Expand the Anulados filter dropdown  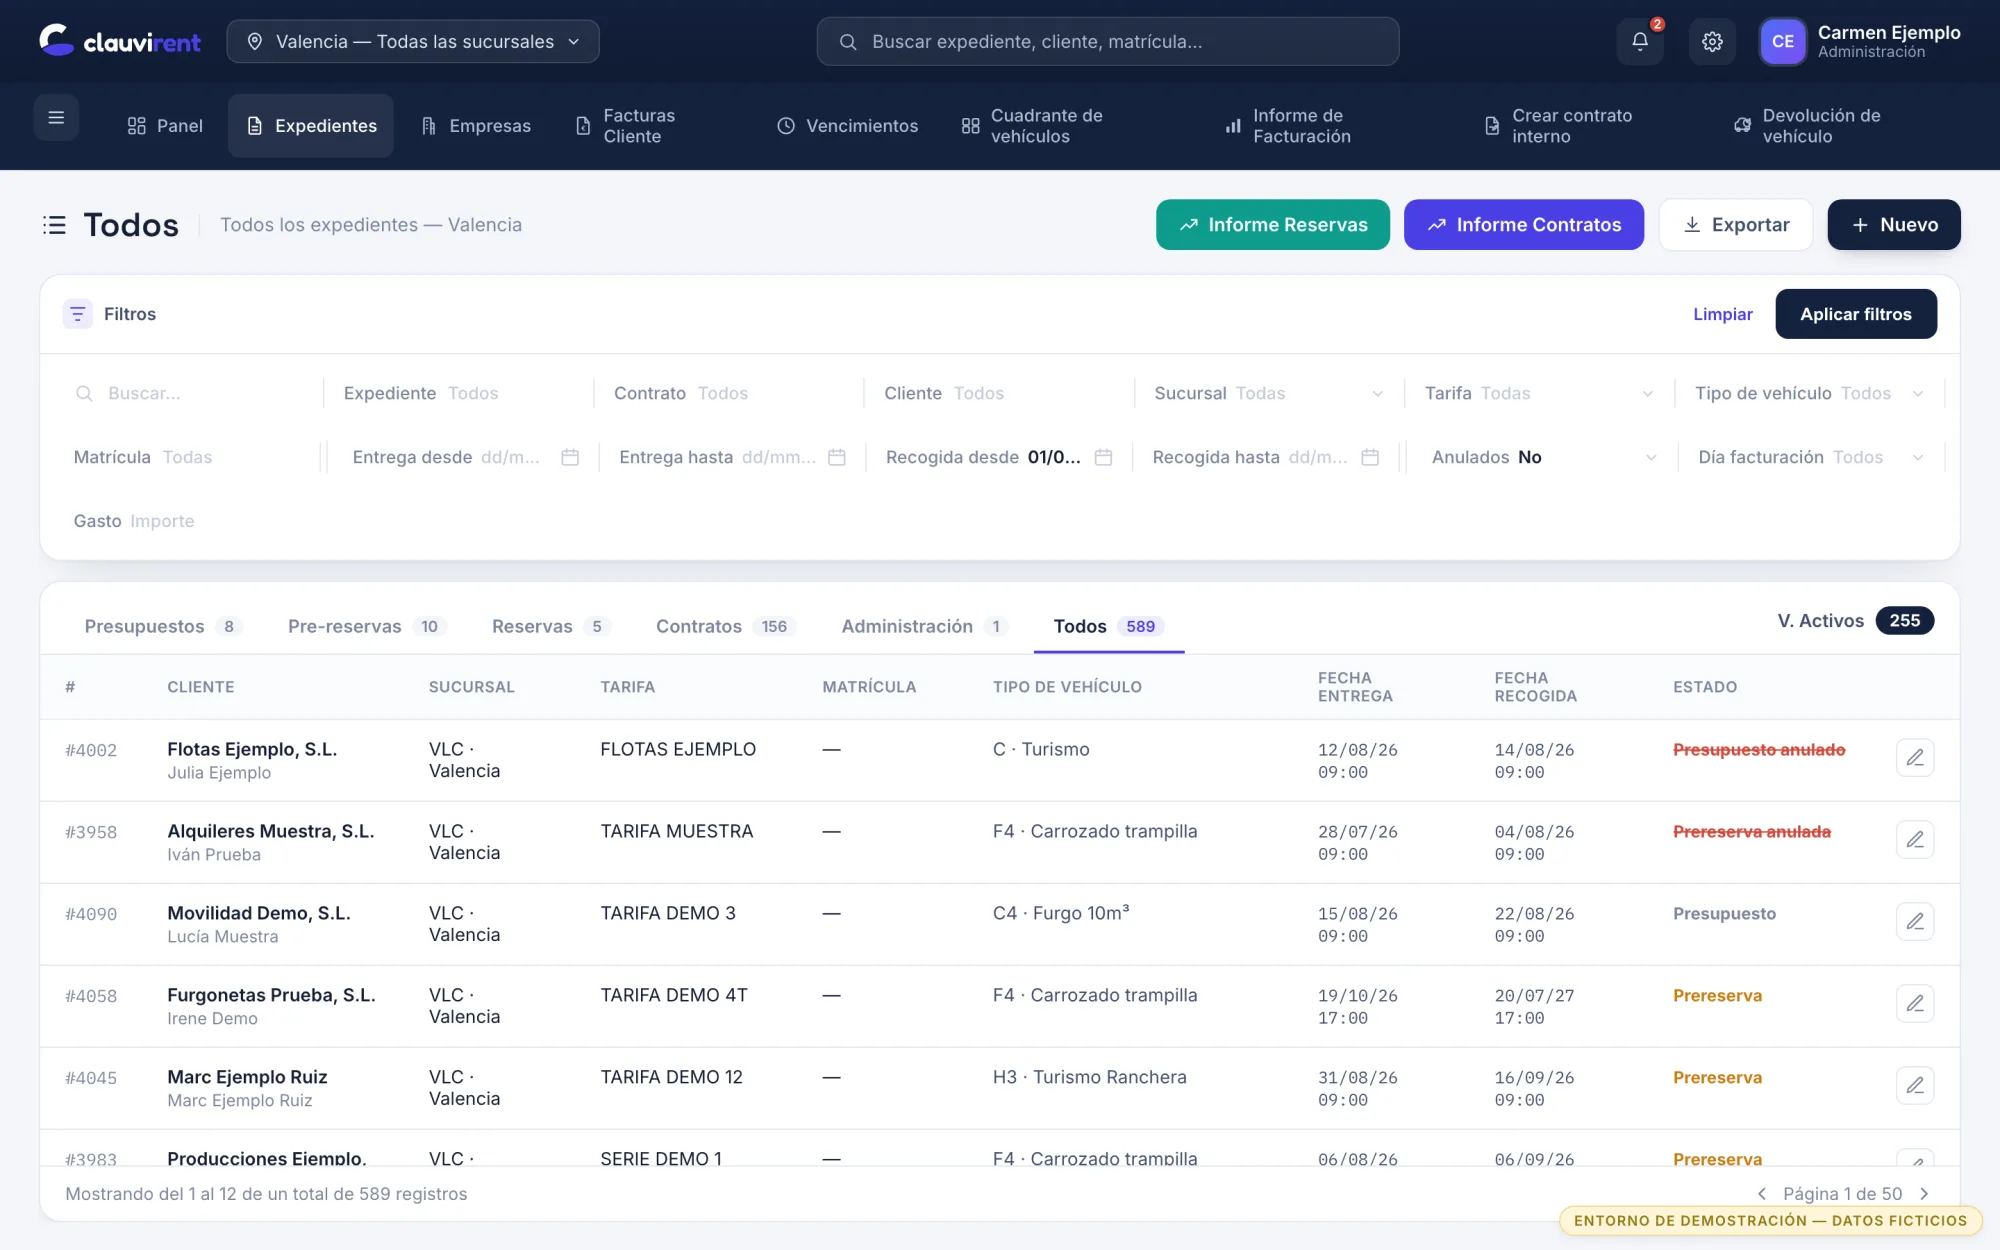coord(1543,457)
